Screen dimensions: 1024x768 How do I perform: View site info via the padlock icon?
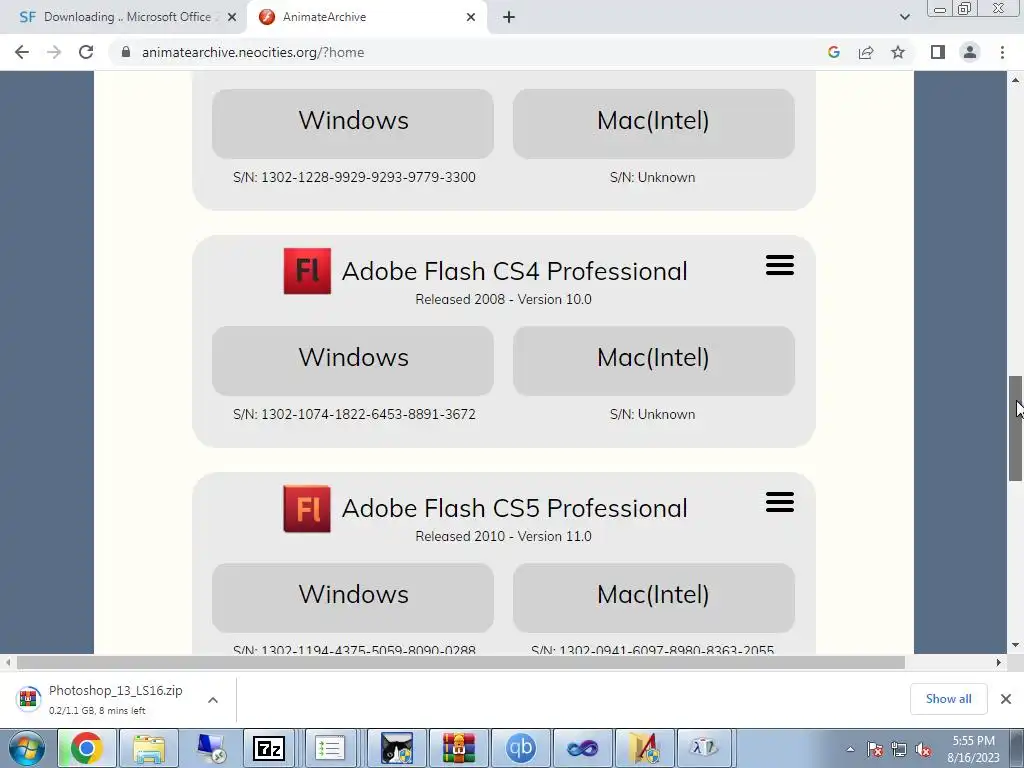pos(126,52)
